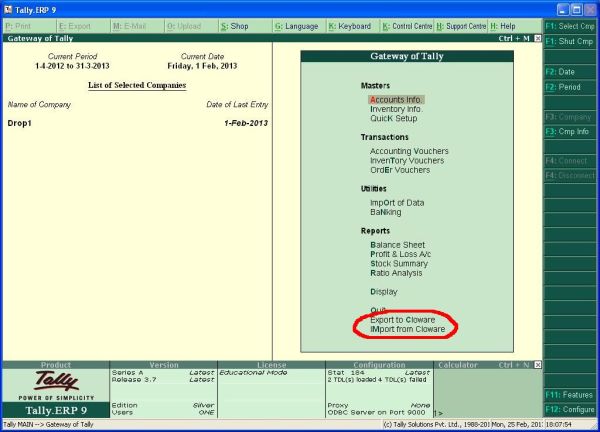
Task: Select Import of Data utility
Action: coord(397,203)
